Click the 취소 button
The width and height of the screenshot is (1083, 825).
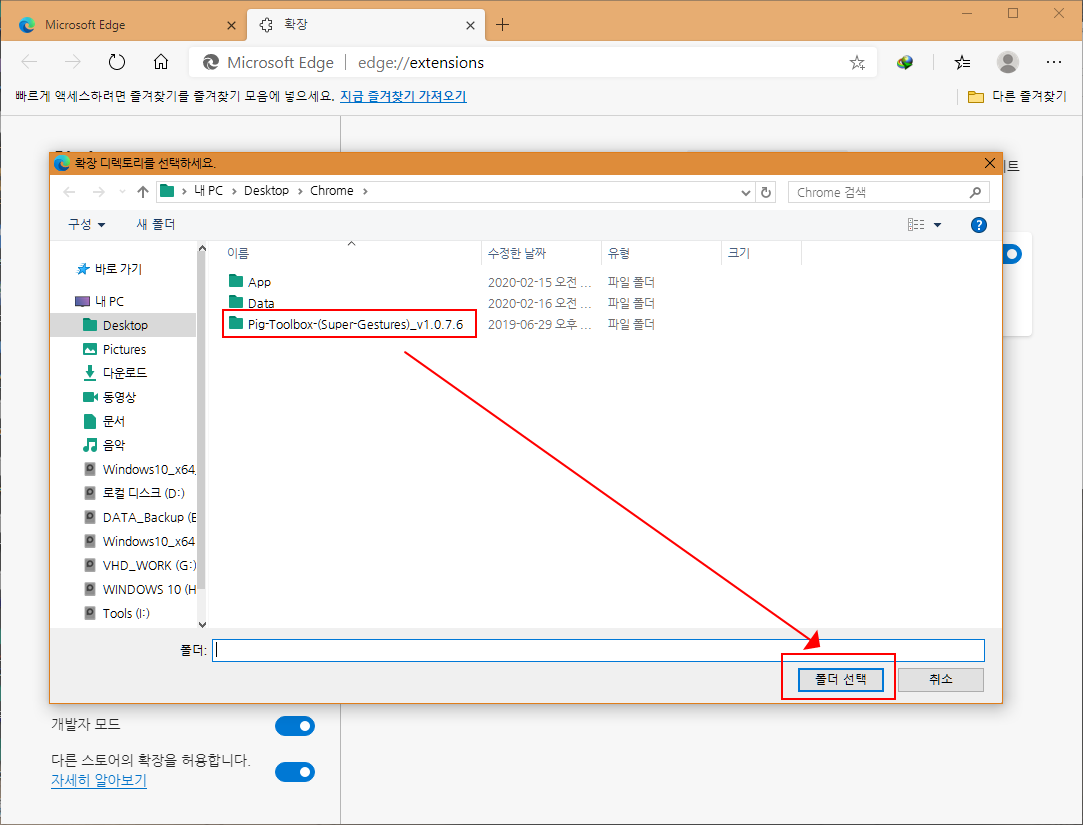pos(941,679)
